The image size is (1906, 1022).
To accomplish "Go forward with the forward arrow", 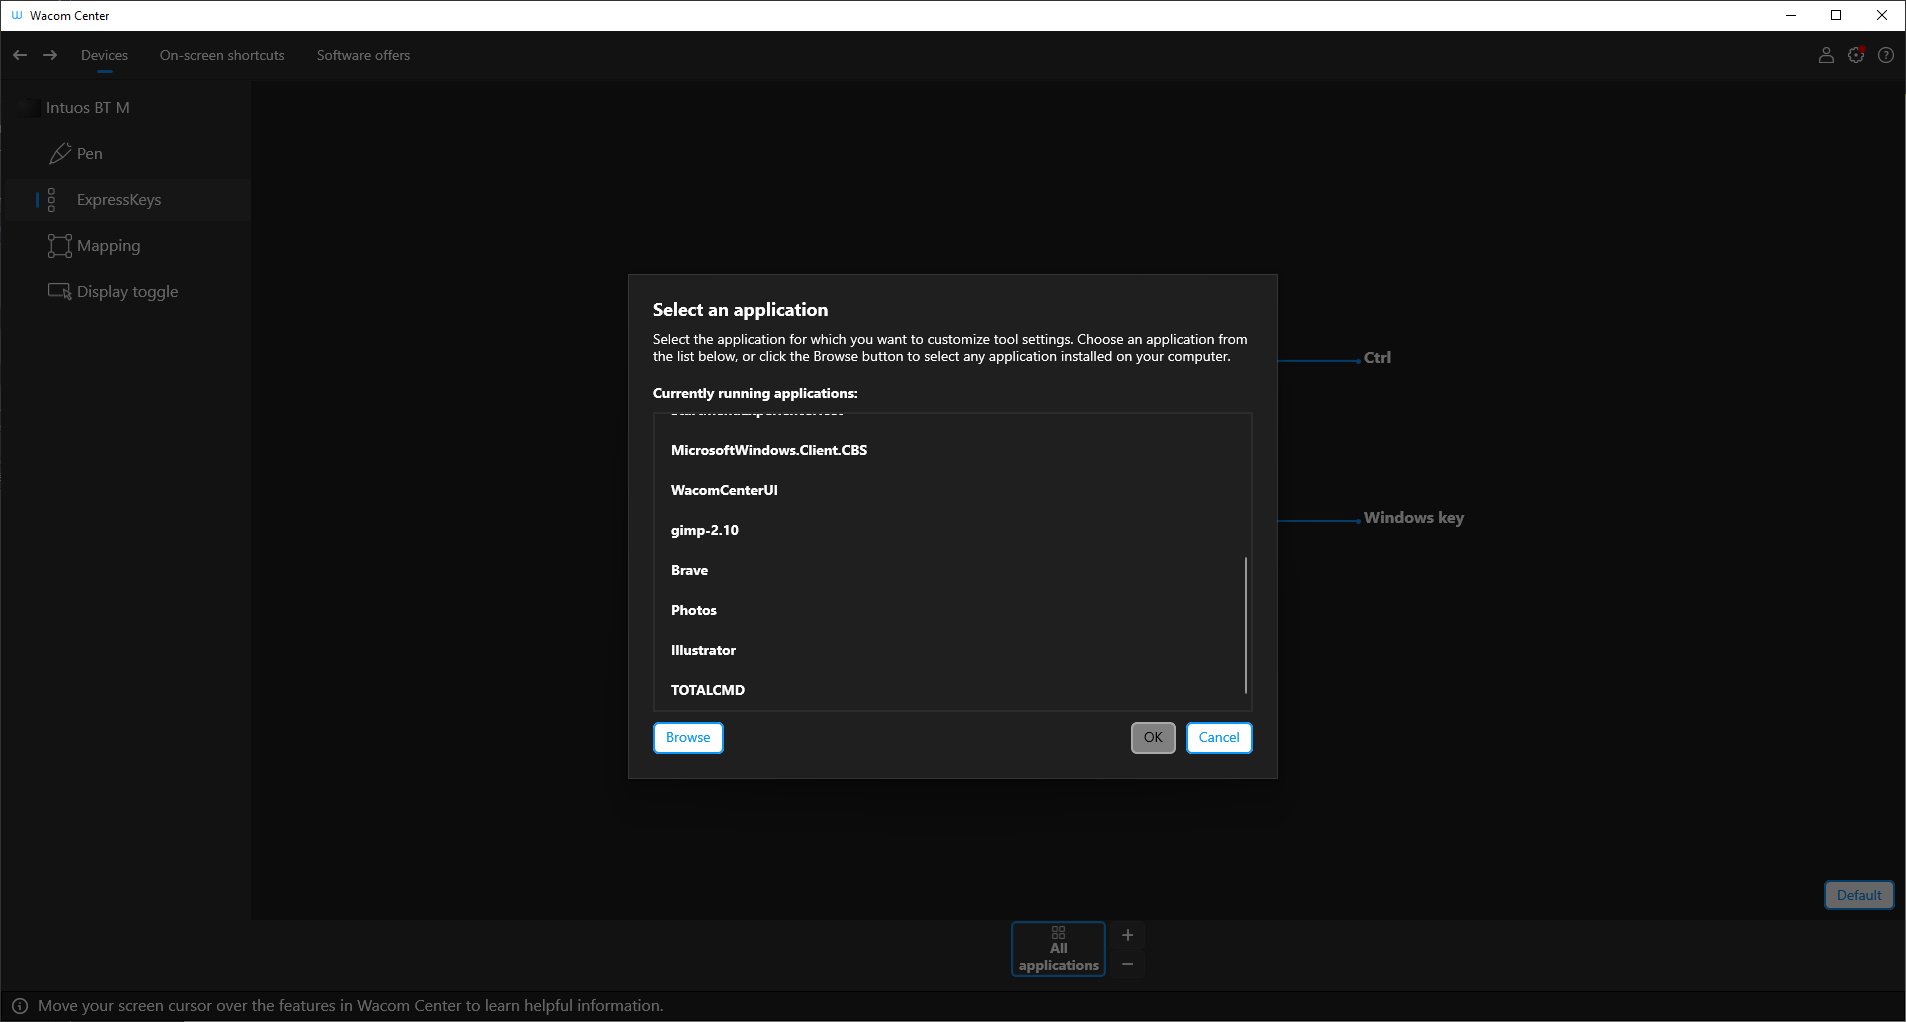I will coord(50,55).
